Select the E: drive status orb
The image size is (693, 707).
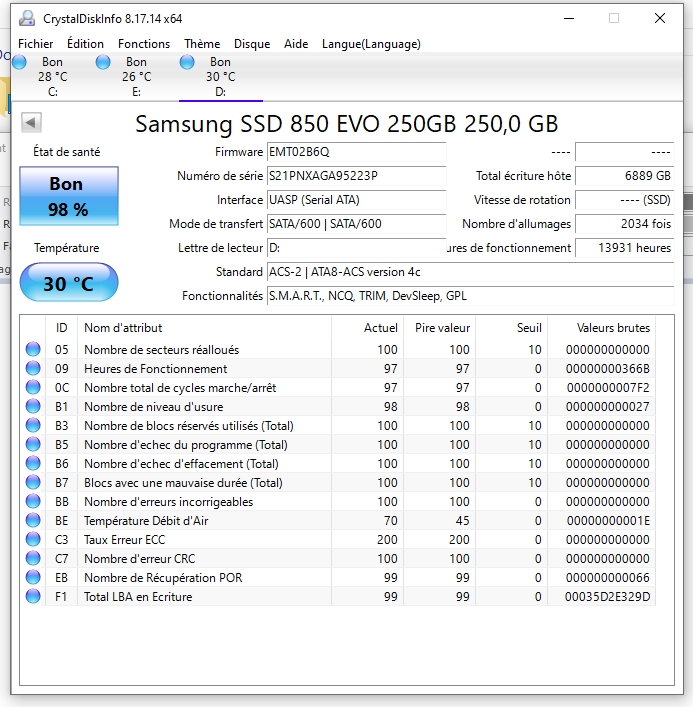click(103, 62)
